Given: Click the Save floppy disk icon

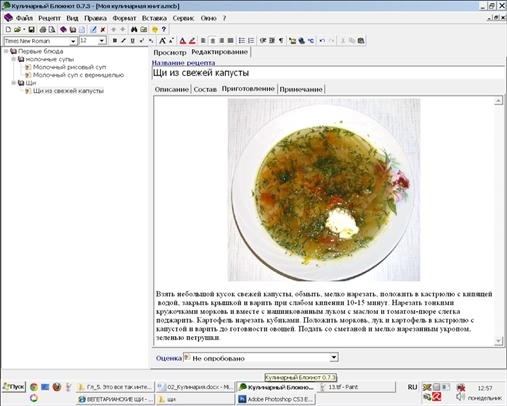Looking at the screenshot, I should pos(31,30).
